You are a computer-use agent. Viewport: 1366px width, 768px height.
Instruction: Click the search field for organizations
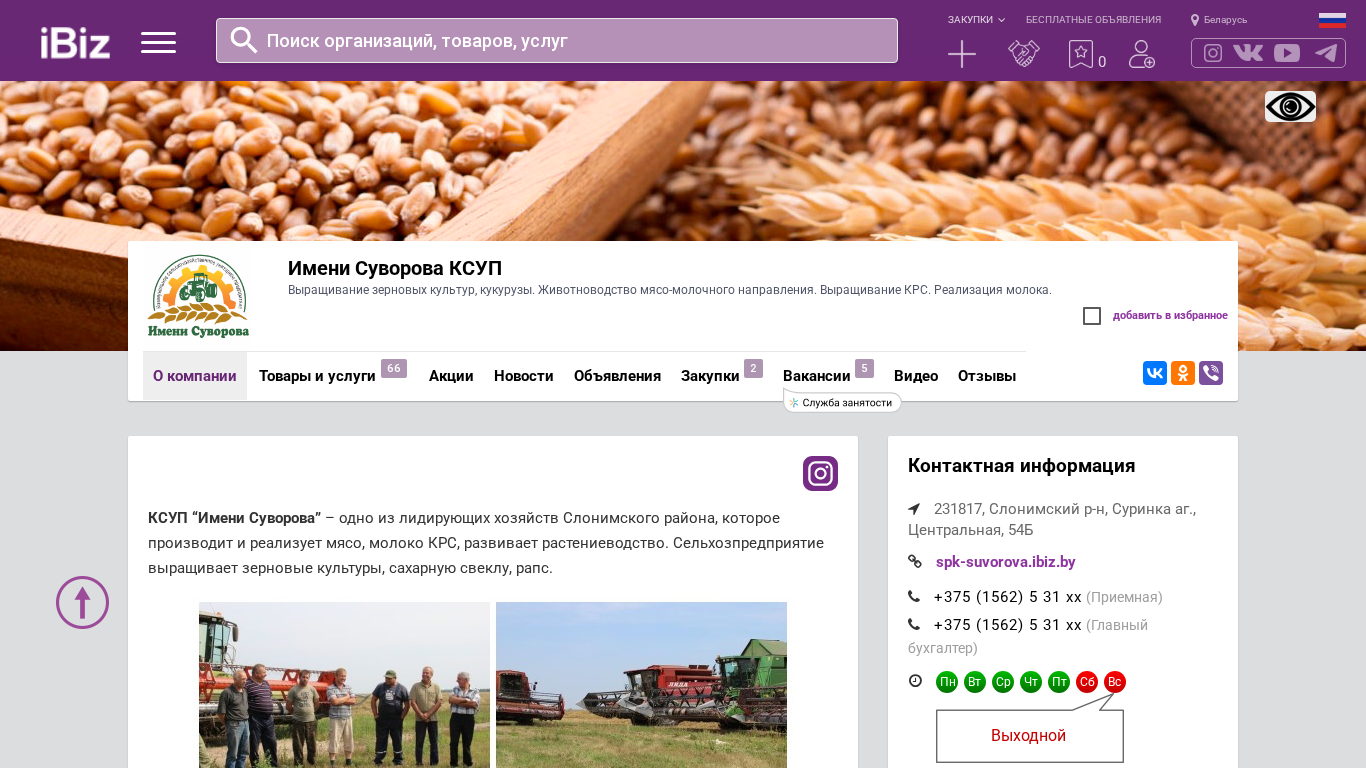(x=557, y=41)
